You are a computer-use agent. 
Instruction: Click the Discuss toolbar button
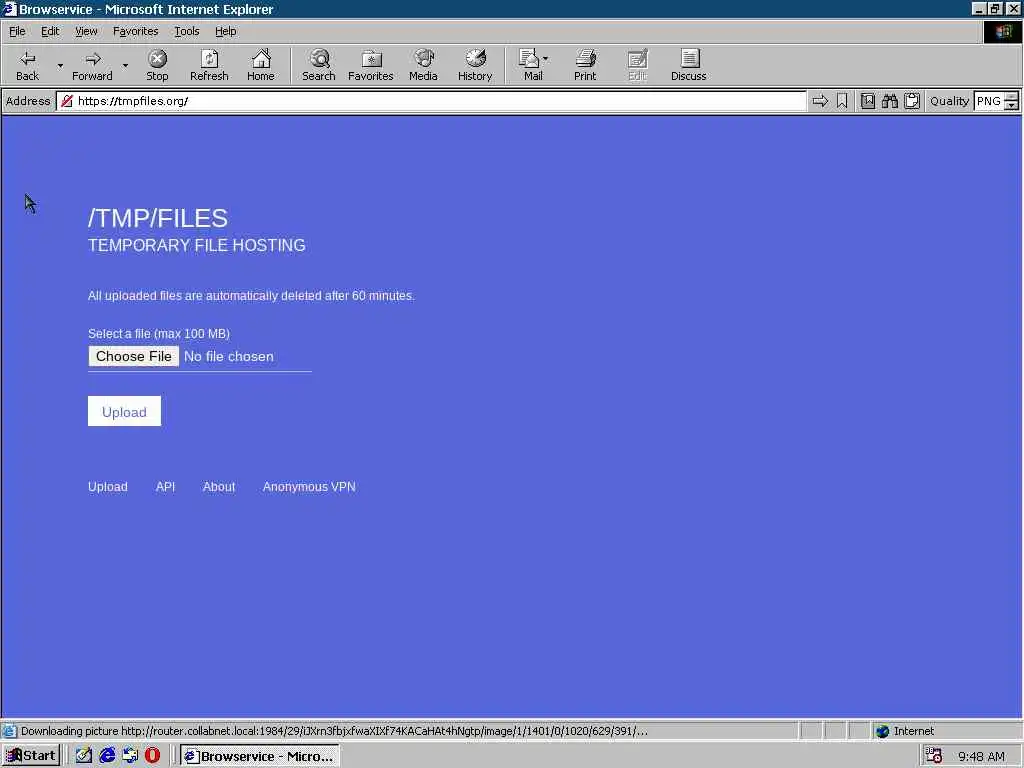[x=688, y=65]
